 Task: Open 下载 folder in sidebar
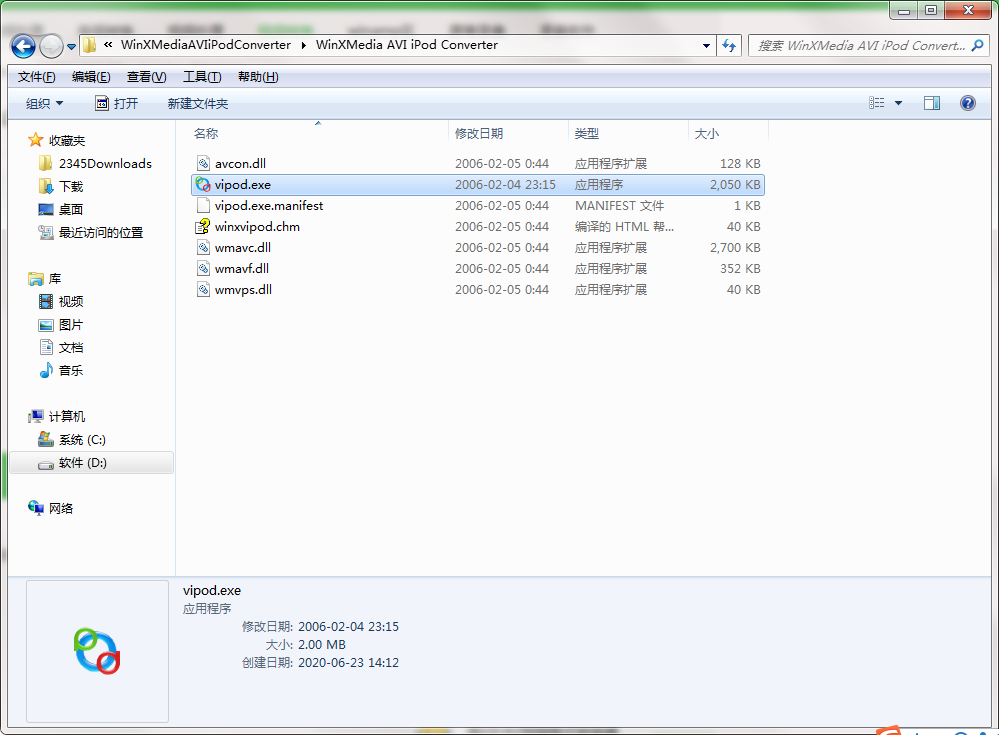pos(61,187)
